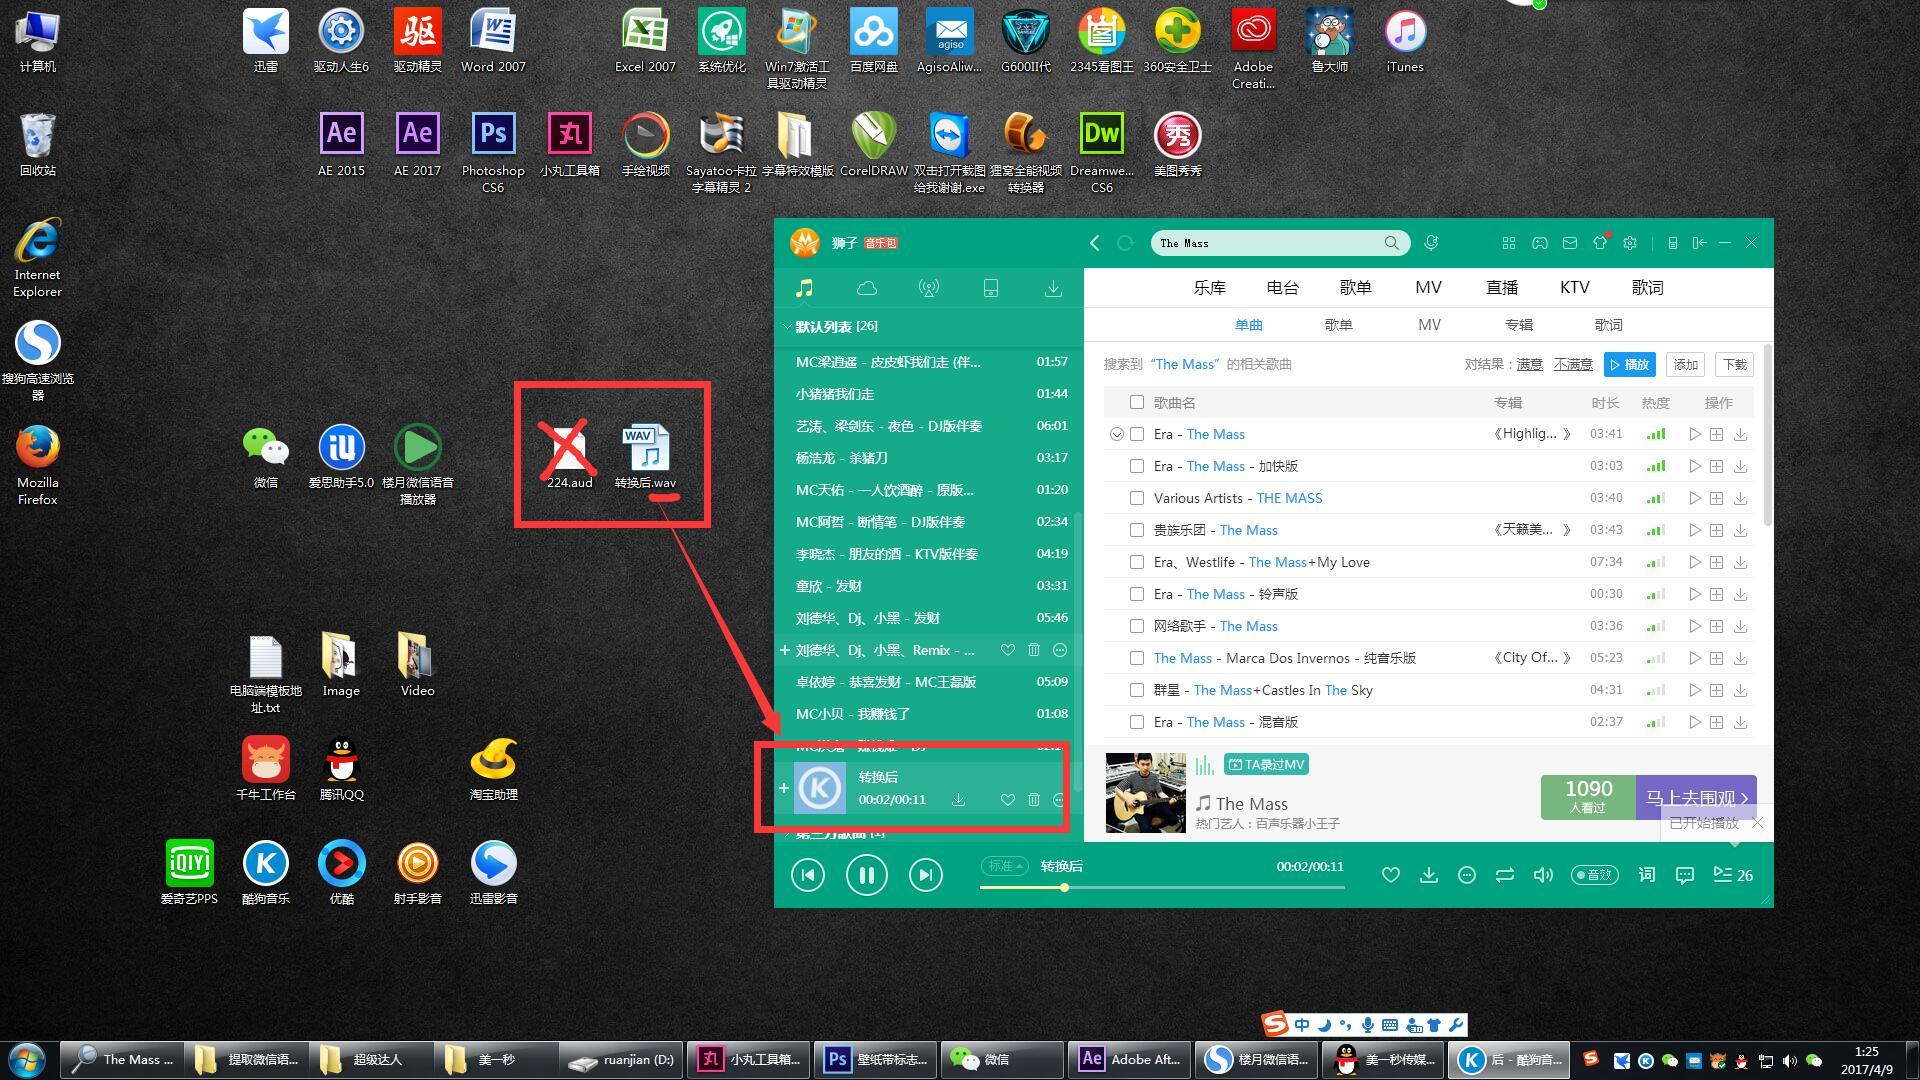Delete the 转换后 item via trash icon
Screen dimensions: 1920x1080
1034,800
